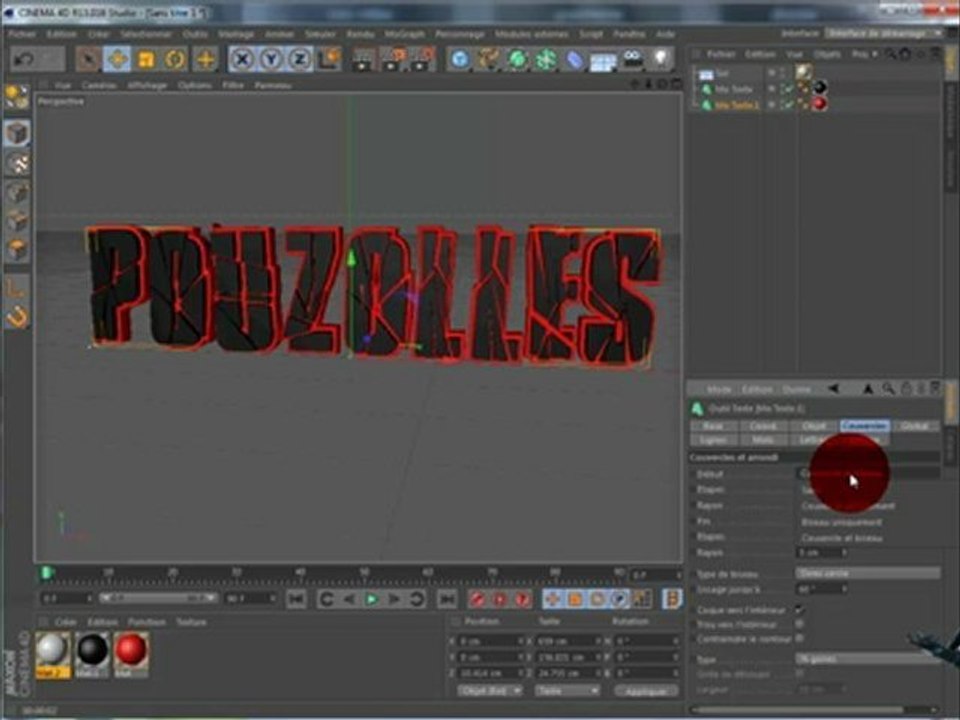The width and height of the screenshot is (960, 720).
Task: Click the record active objects button
Action: point(477,599)
